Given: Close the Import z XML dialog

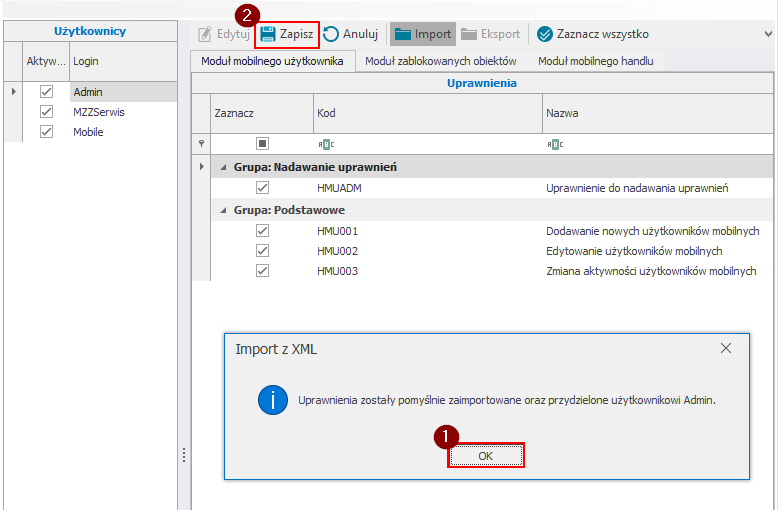Looking at the screenshot, I should pyautogui.click(x=726, y=349).
